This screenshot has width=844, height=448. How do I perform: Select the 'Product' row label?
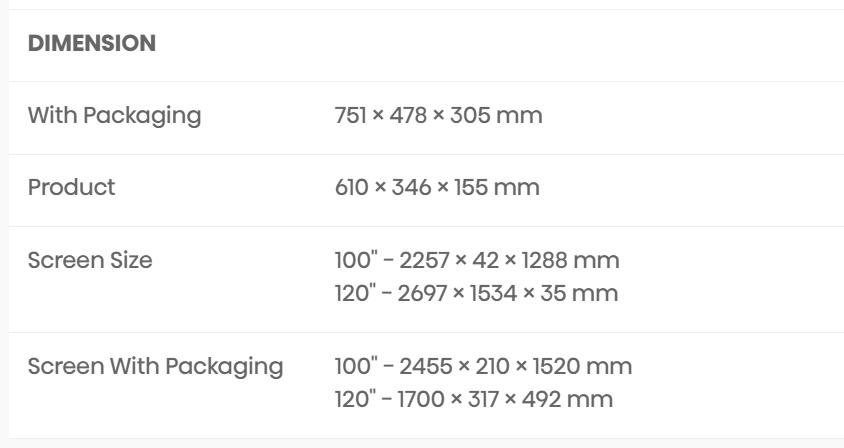[x=71, y=187]
